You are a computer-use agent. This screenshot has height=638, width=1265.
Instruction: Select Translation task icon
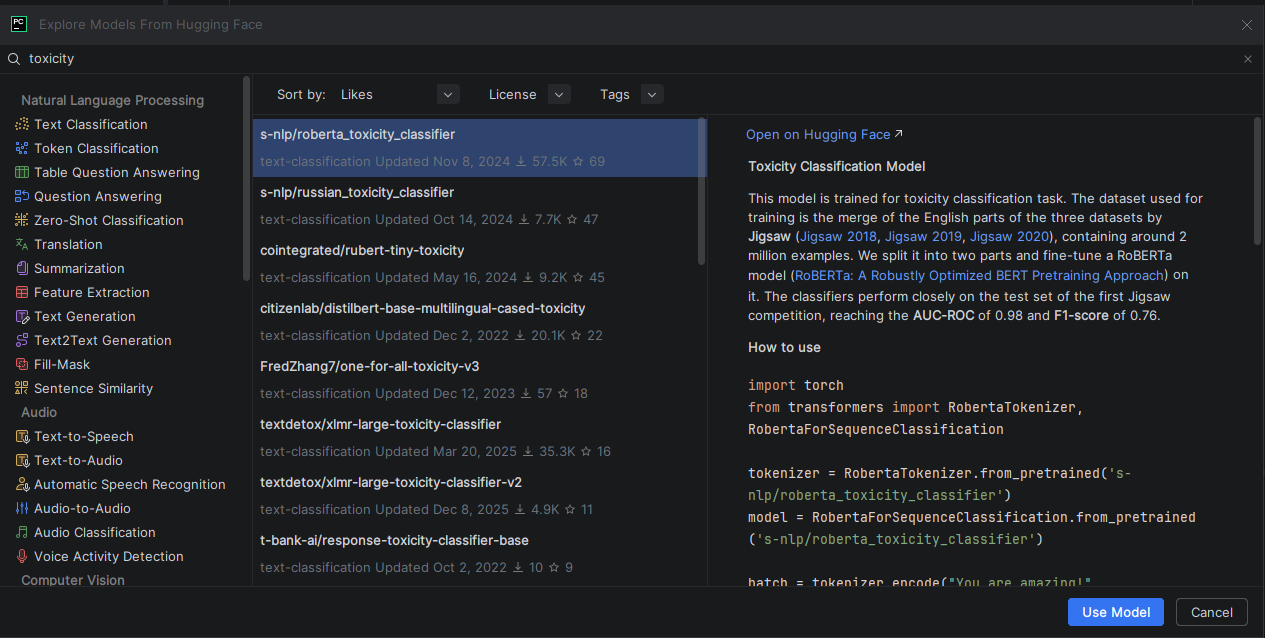(22, 244)
